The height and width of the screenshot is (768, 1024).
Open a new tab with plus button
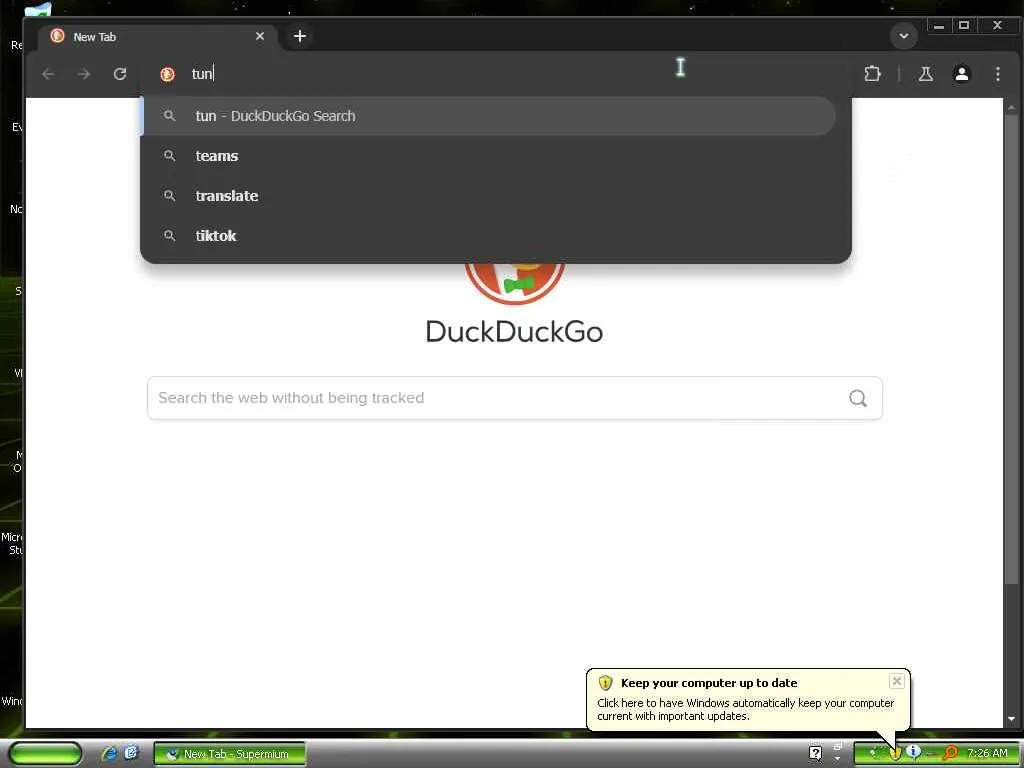pos(300,36)
